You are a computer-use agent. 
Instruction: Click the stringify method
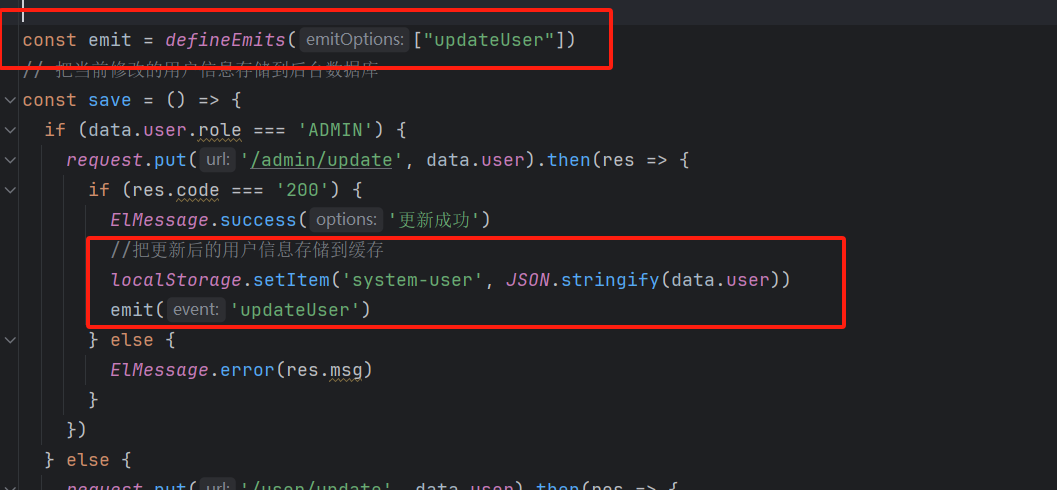coord(609,280)
